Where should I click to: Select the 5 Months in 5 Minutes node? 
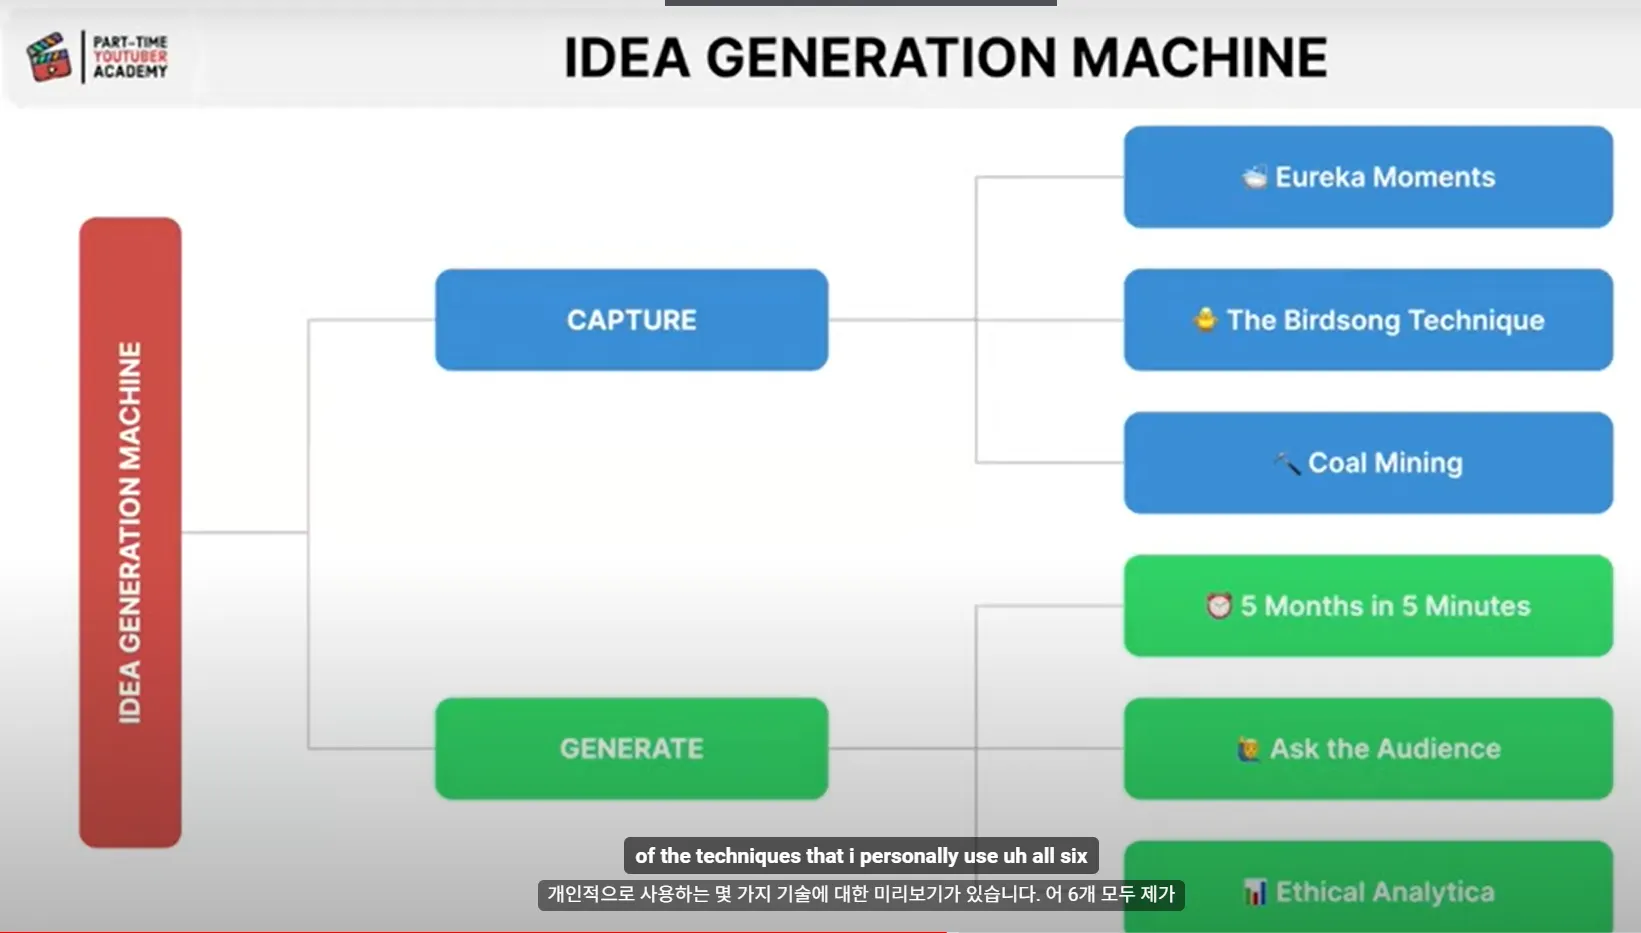pos(1368,606)
